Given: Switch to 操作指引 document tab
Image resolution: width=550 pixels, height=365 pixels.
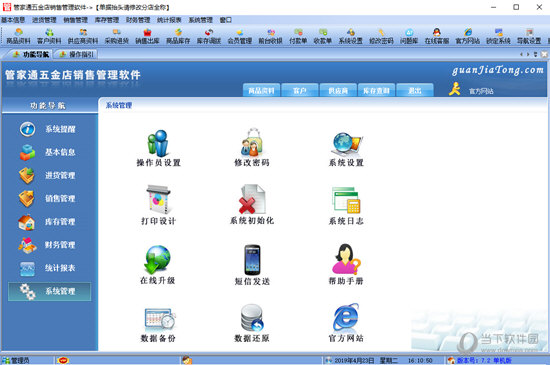Looking at the screenshot, I should pyautogui.click(x=77, y=54).
